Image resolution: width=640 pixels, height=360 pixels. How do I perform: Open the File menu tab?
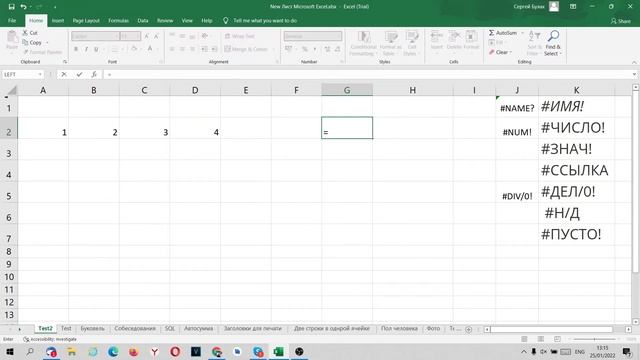point(12,20)
